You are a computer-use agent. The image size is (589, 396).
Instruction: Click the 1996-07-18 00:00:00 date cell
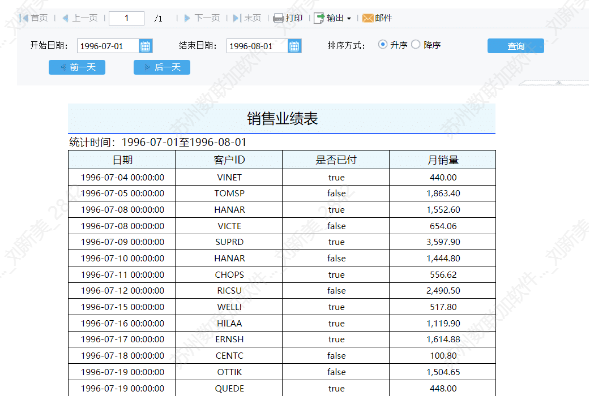(x=122, y=355)
